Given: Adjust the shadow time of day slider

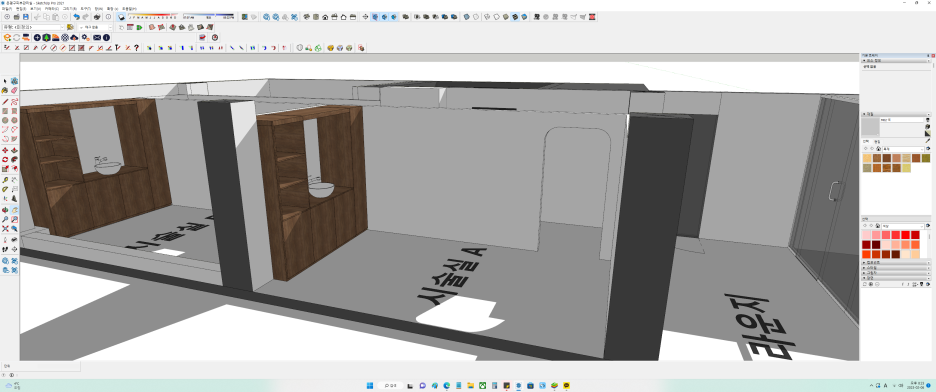Looking at the screenshot, I should (208, 17).
